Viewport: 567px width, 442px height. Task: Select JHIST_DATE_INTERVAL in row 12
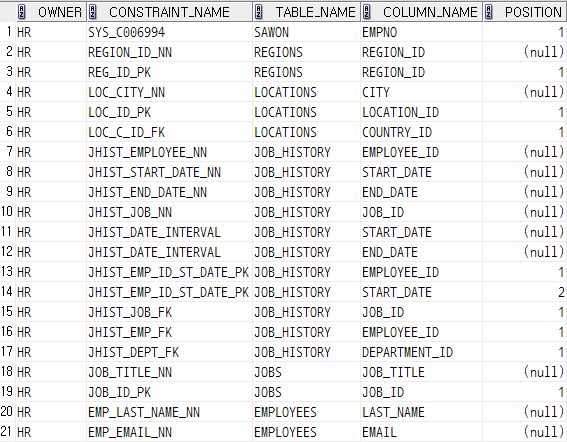(x=169, y=252)
